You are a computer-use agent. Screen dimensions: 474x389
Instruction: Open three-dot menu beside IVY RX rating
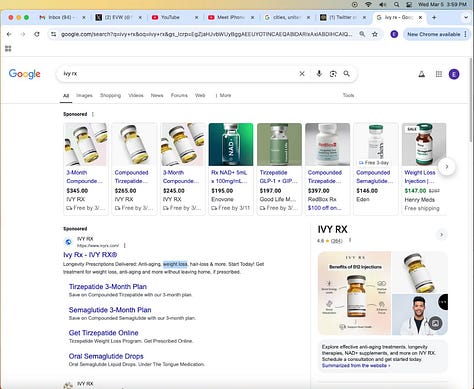point(350,240)
